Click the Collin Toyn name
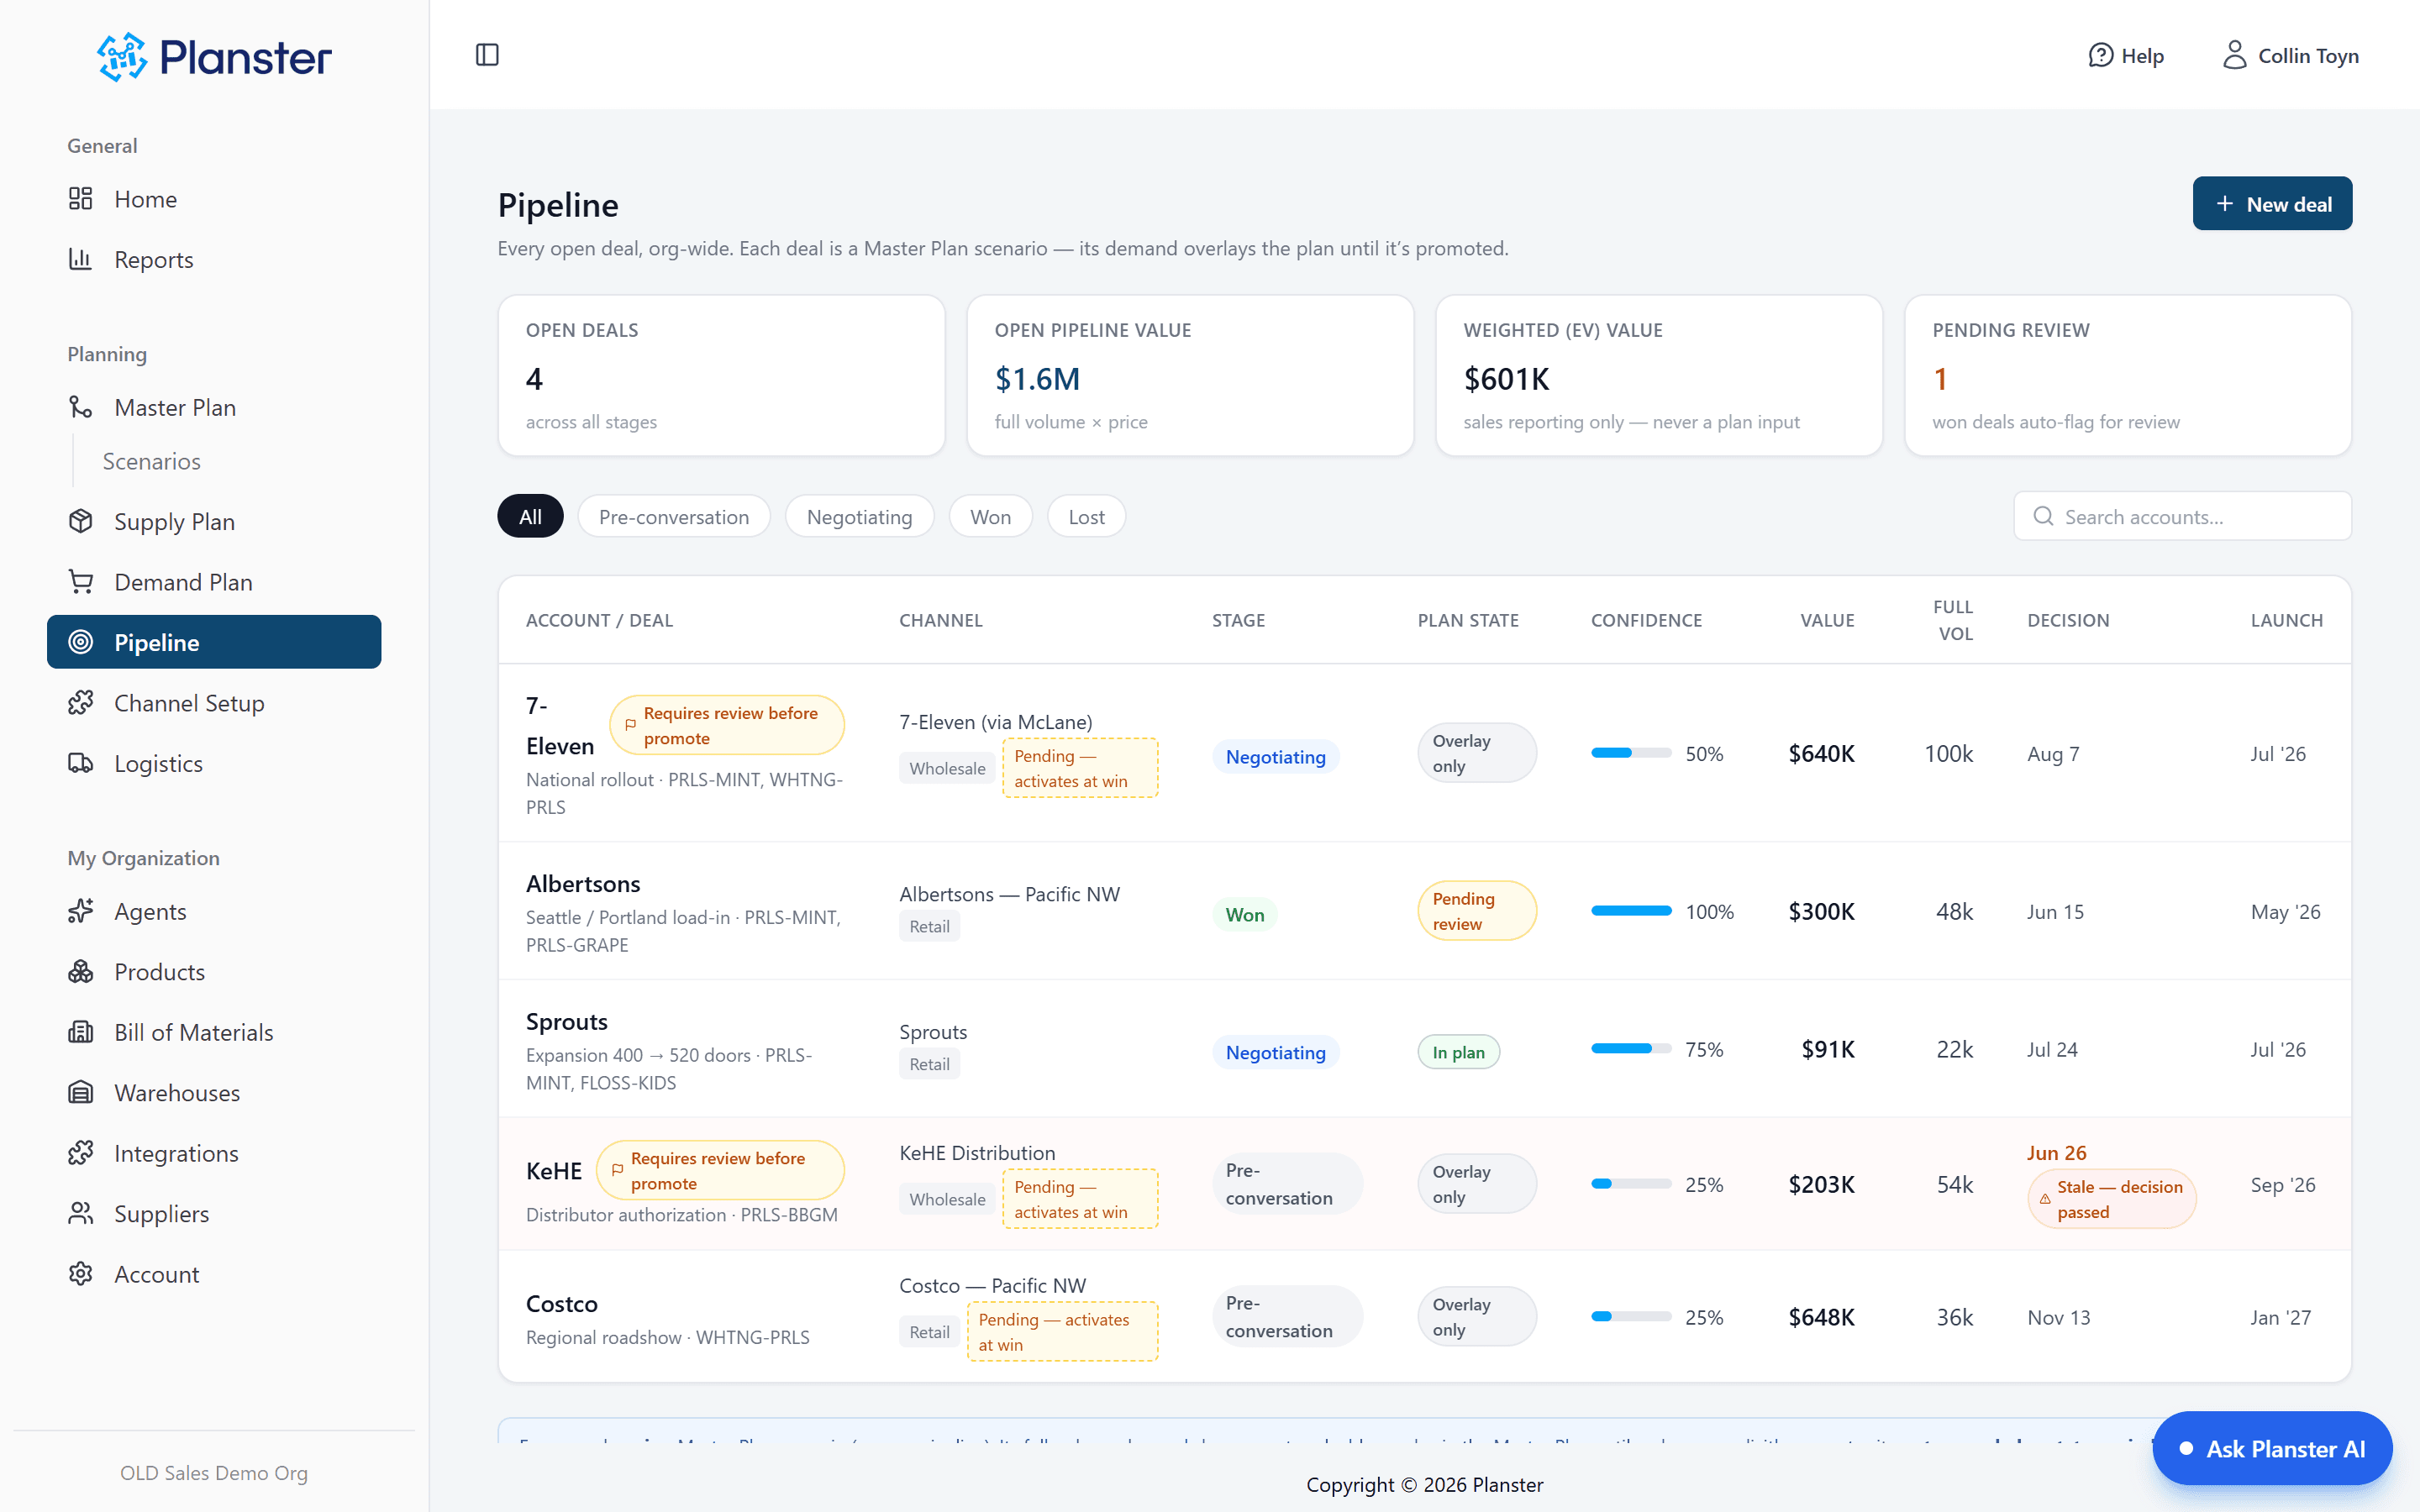The image size is (2420, 1512). [2308, 56]
